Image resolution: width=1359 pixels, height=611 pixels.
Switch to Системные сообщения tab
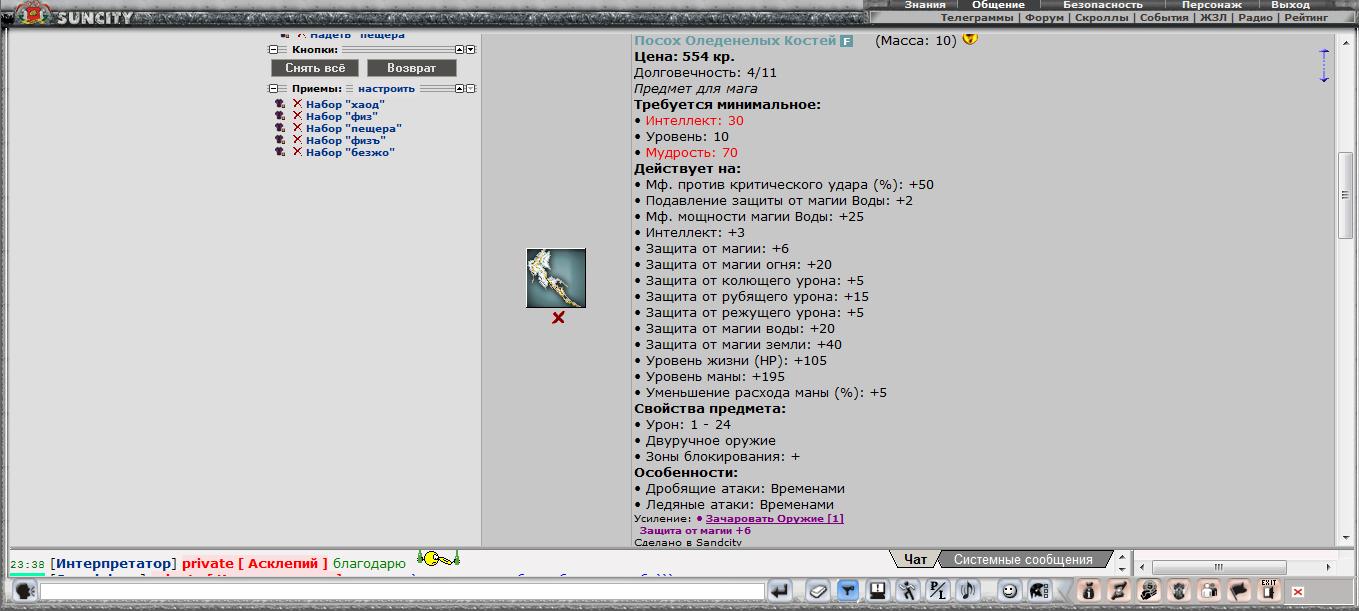[1023, 560]
